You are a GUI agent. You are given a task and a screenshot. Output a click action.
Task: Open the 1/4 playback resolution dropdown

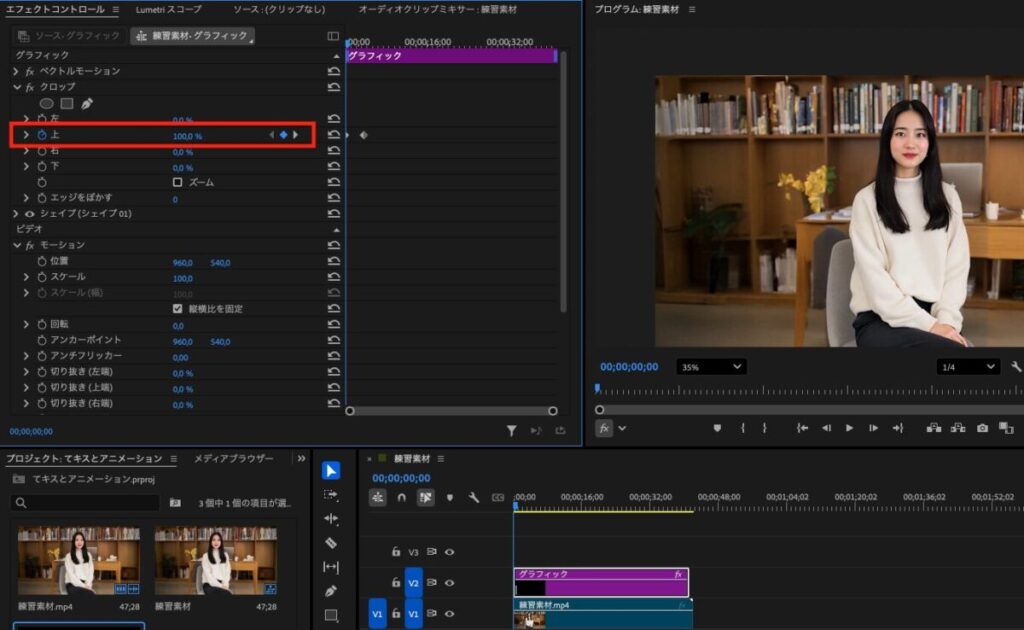[967, 367]
